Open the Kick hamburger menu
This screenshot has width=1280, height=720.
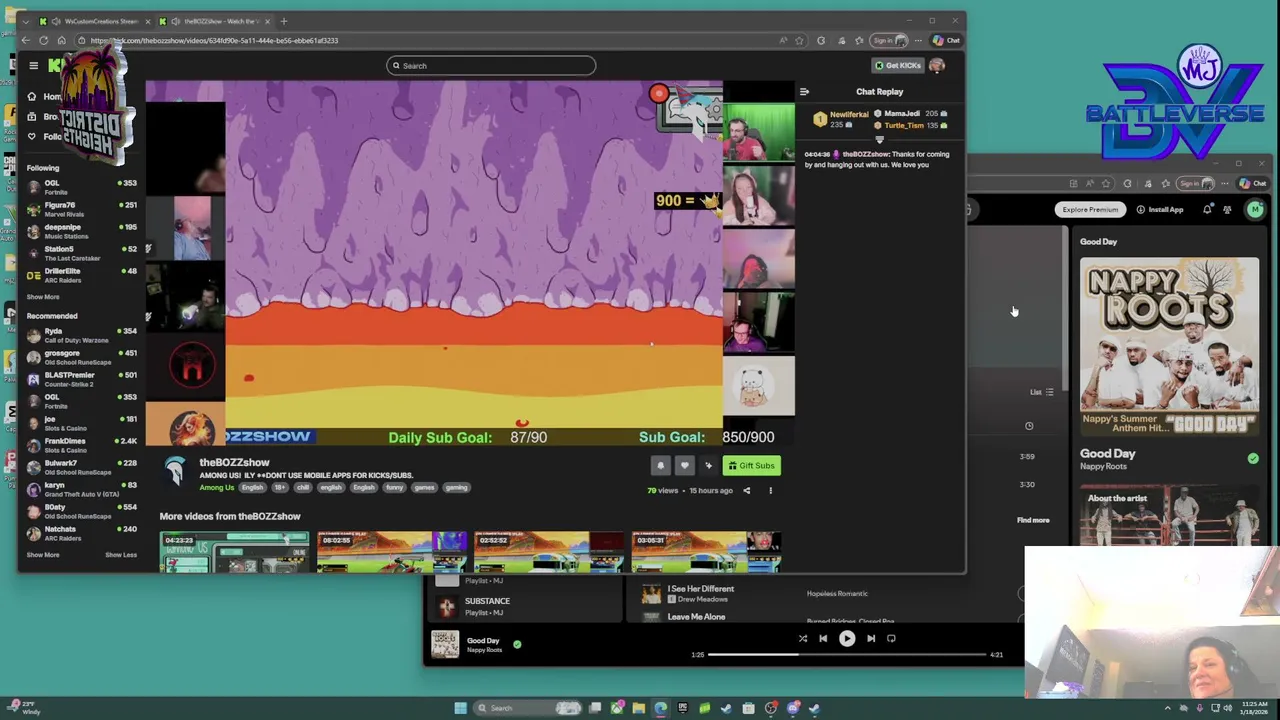click(x=33, y=66)
